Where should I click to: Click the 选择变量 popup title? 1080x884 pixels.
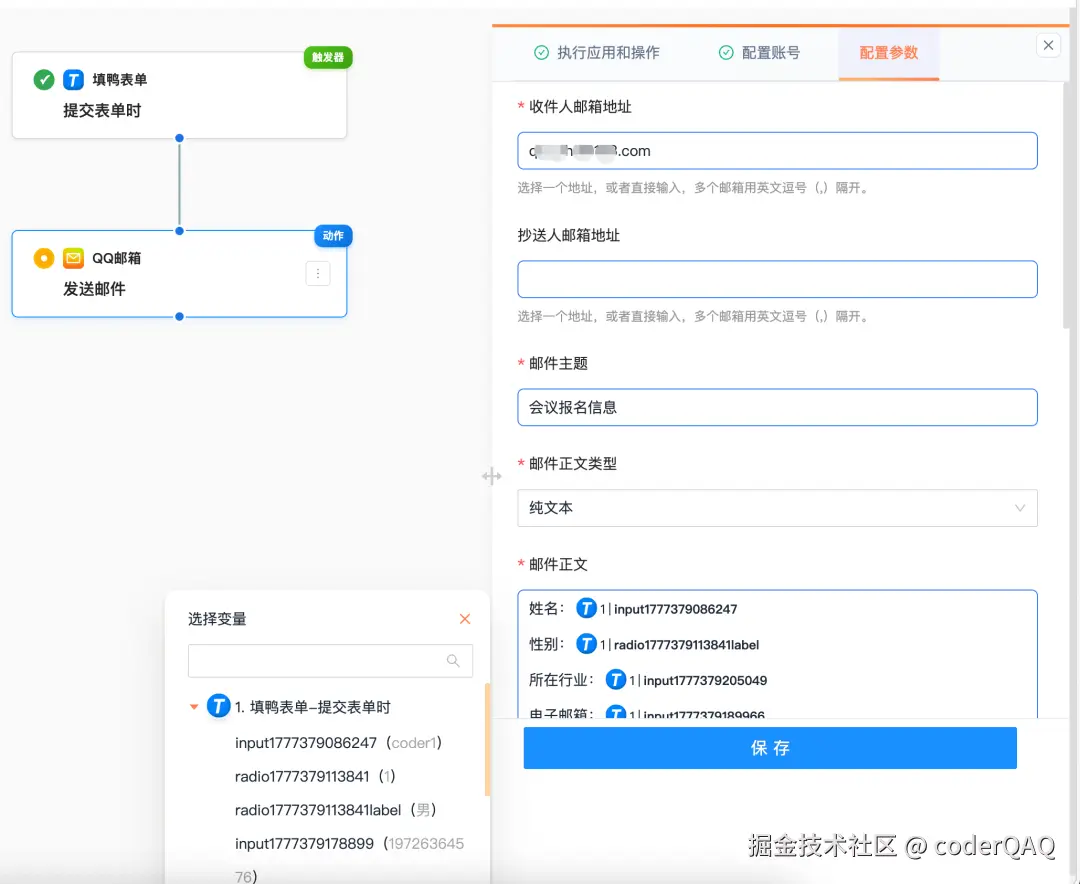(217, 619)
